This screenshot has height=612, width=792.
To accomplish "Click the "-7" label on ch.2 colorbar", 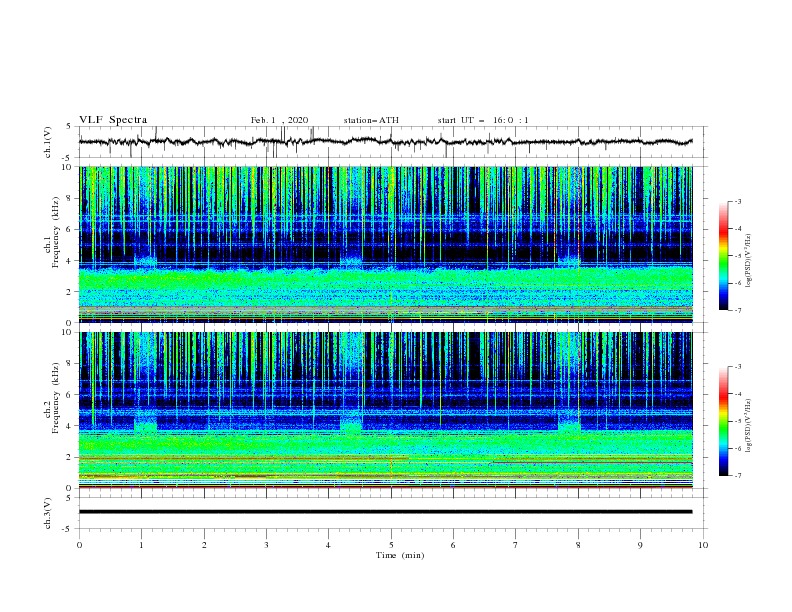I will [x=737, y=475].
